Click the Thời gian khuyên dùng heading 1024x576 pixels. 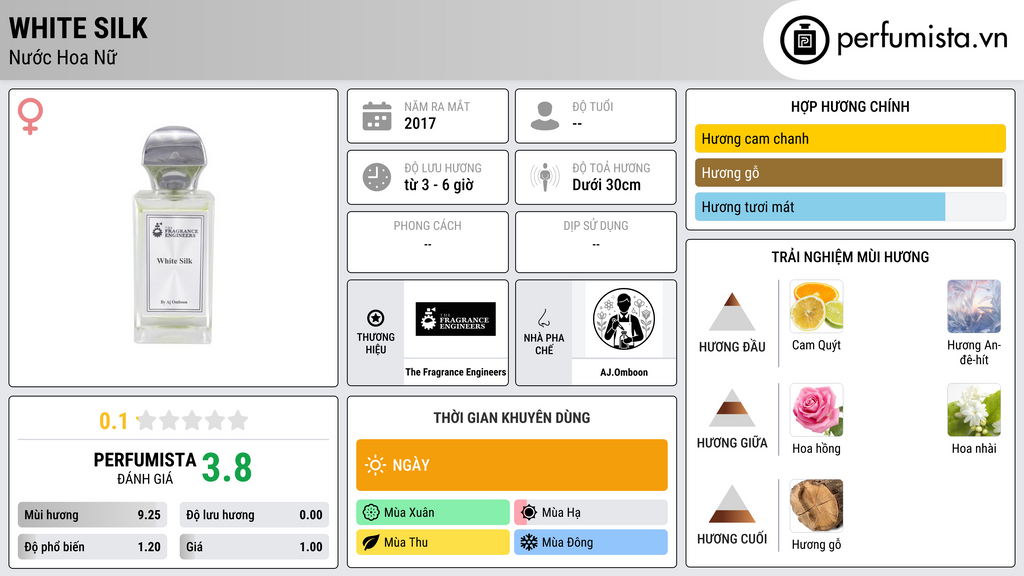click(x=512, y=418)
